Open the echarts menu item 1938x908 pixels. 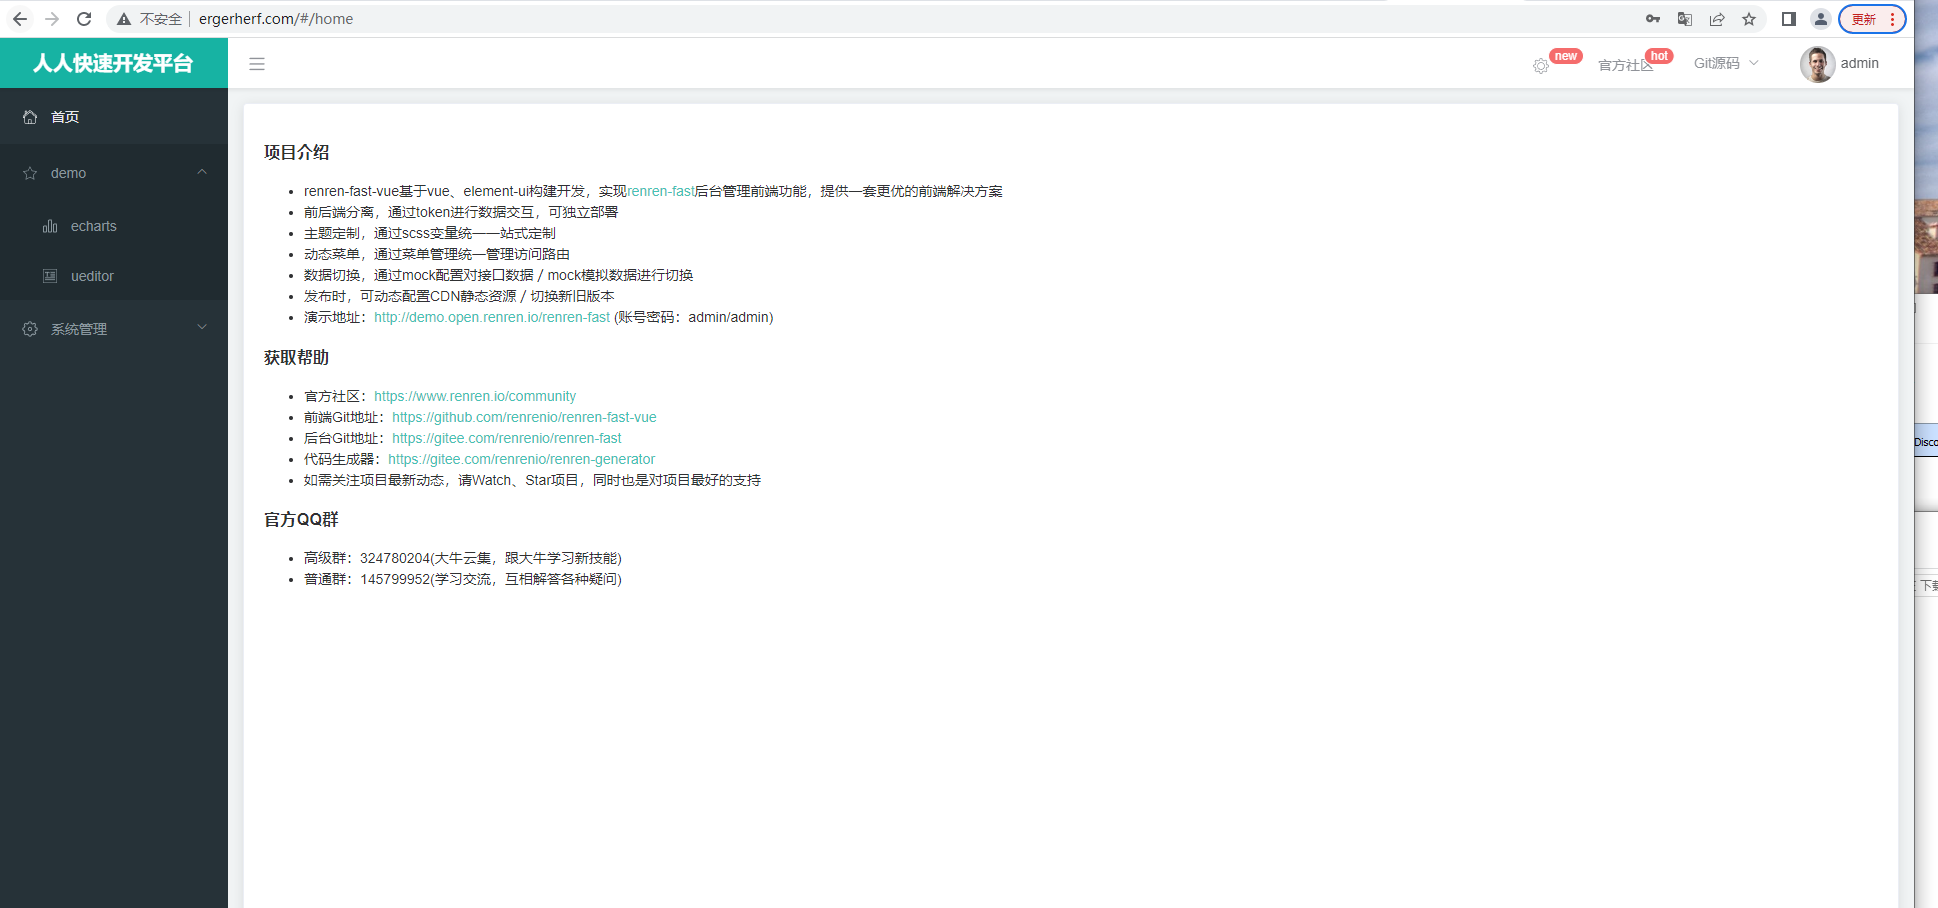[x=93, y=226]
